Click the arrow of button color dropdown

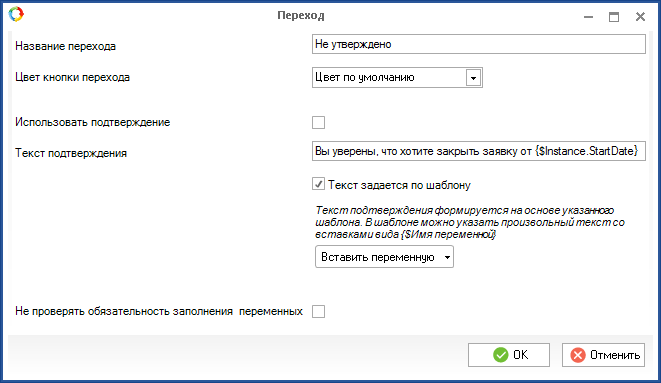point(473,78)
